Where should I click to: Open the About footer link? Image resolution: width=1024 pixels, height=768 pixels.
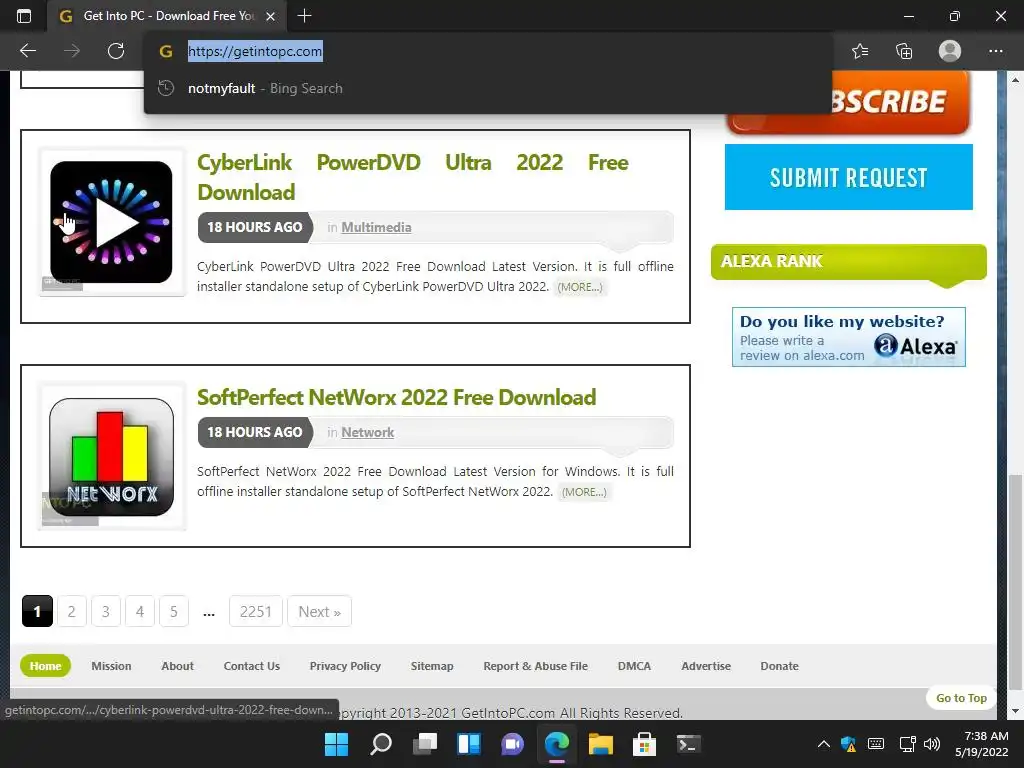coord(178,665)
